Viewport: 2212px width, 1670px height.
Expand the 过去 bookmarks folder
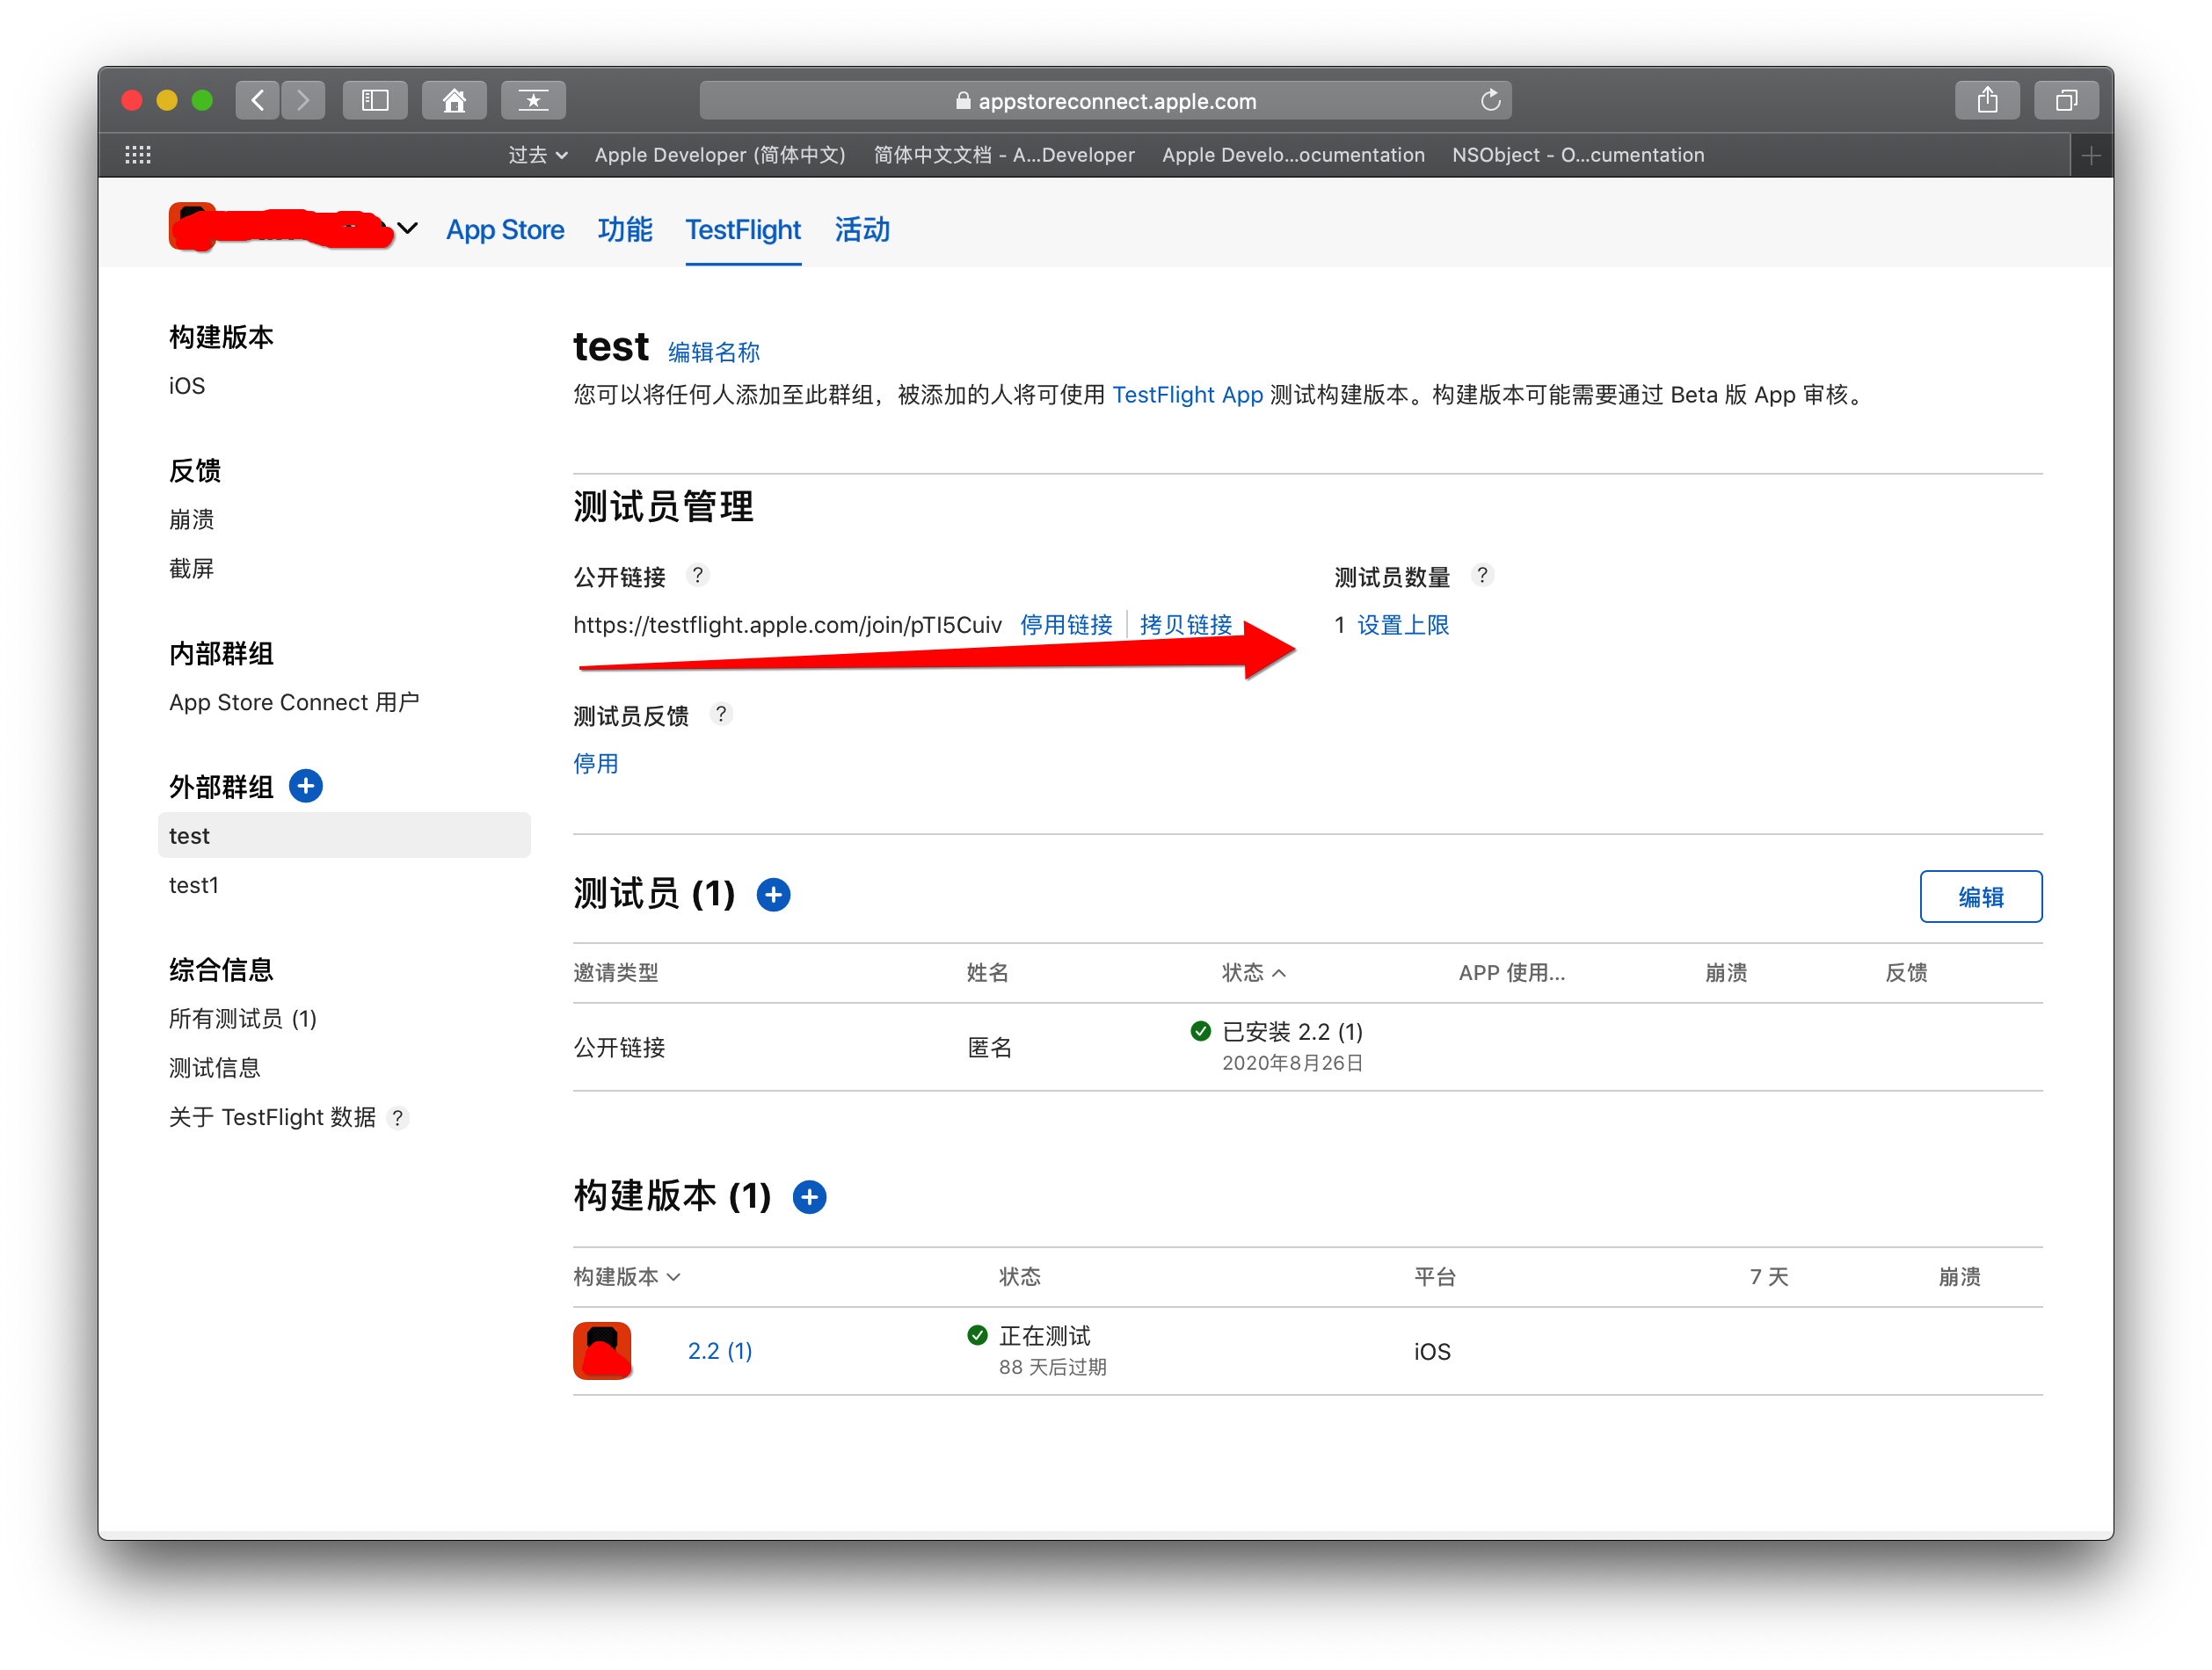click(x=538, y=155)
